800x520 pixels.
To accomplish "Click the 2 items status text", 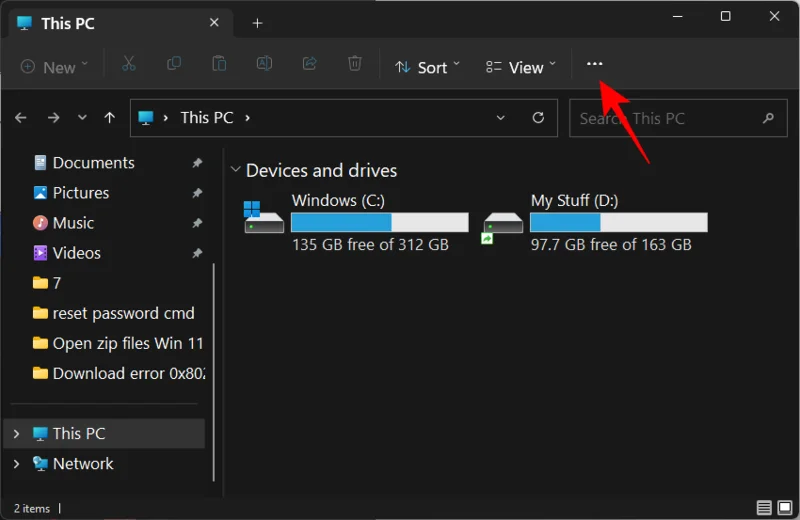I will (32, 508).
